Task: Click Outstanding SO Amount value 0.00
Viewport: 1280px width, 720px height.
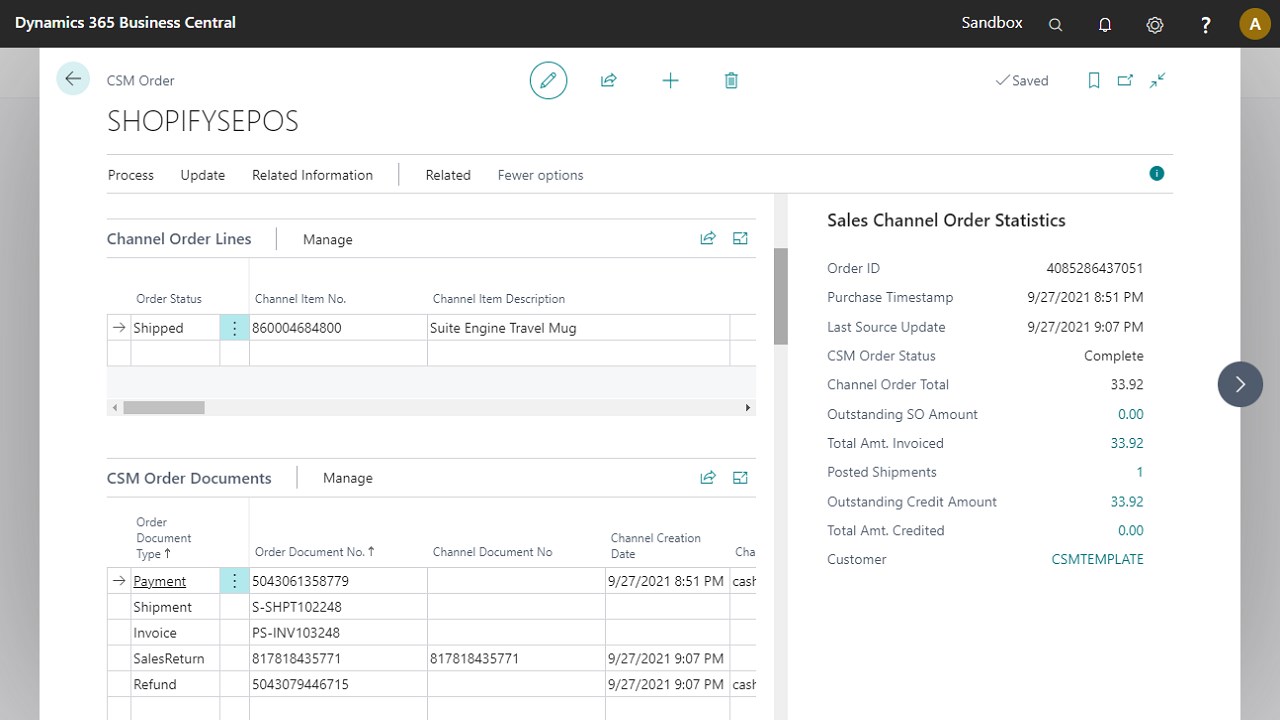Action: point(1131,414)
